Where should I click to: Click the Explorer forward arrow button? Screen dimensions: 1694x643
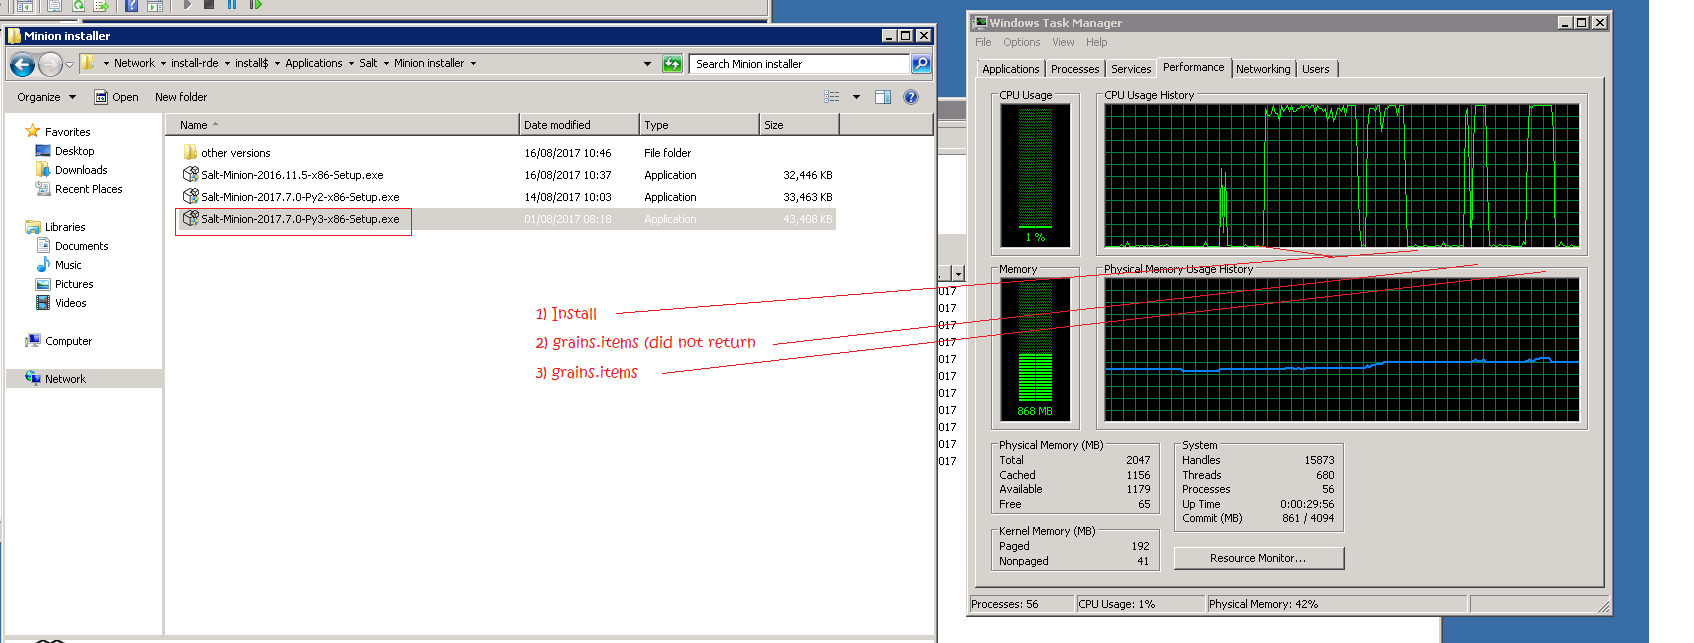(x=50, y=65)
